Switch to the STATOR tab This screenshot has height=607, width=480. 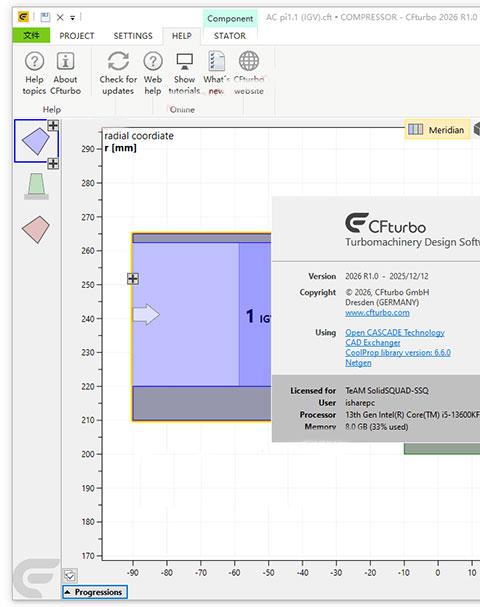230,36
